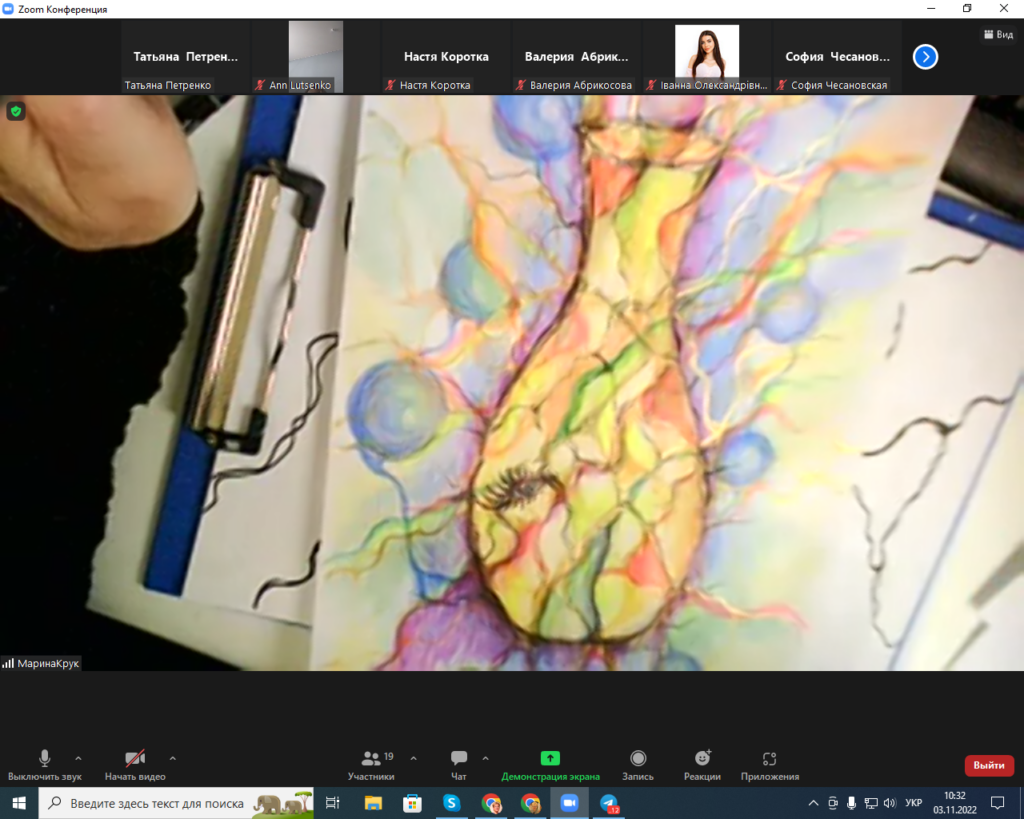Open the Participants panel icon
Screen dimensions: 1024x819
(x=371, y=759)
